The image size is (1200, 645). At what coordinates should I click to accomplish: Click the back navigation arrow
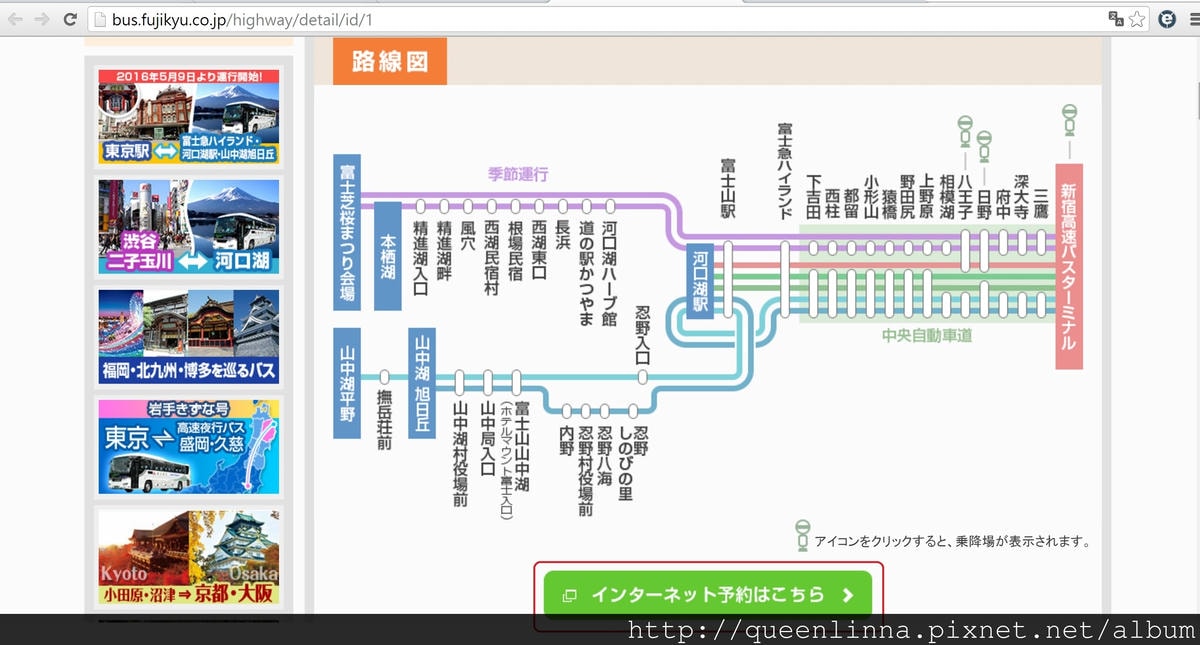pos(14,18)
